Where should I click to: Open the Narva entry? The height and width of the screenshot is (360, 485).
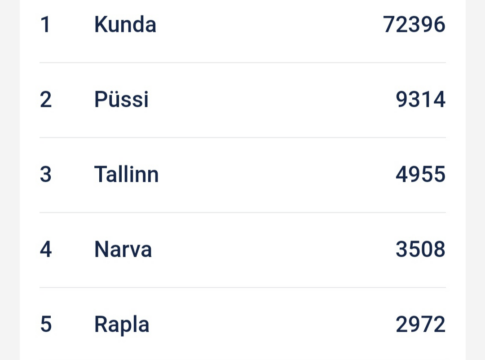[x=123, y=249]
